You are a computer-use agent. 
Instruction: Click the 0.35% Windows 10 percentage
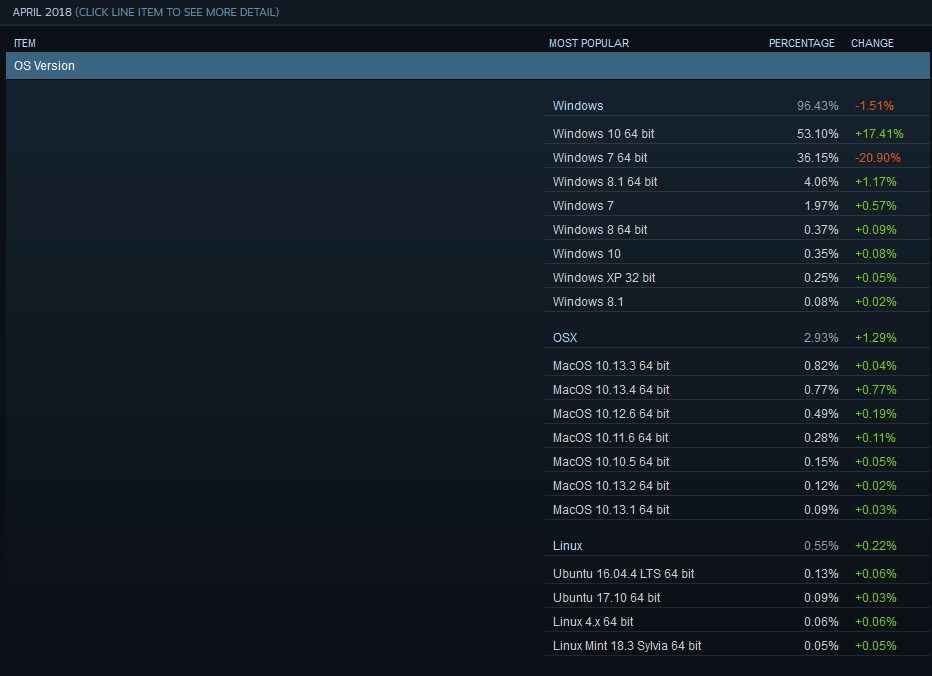pyautogui.click(x=821, y=254)
